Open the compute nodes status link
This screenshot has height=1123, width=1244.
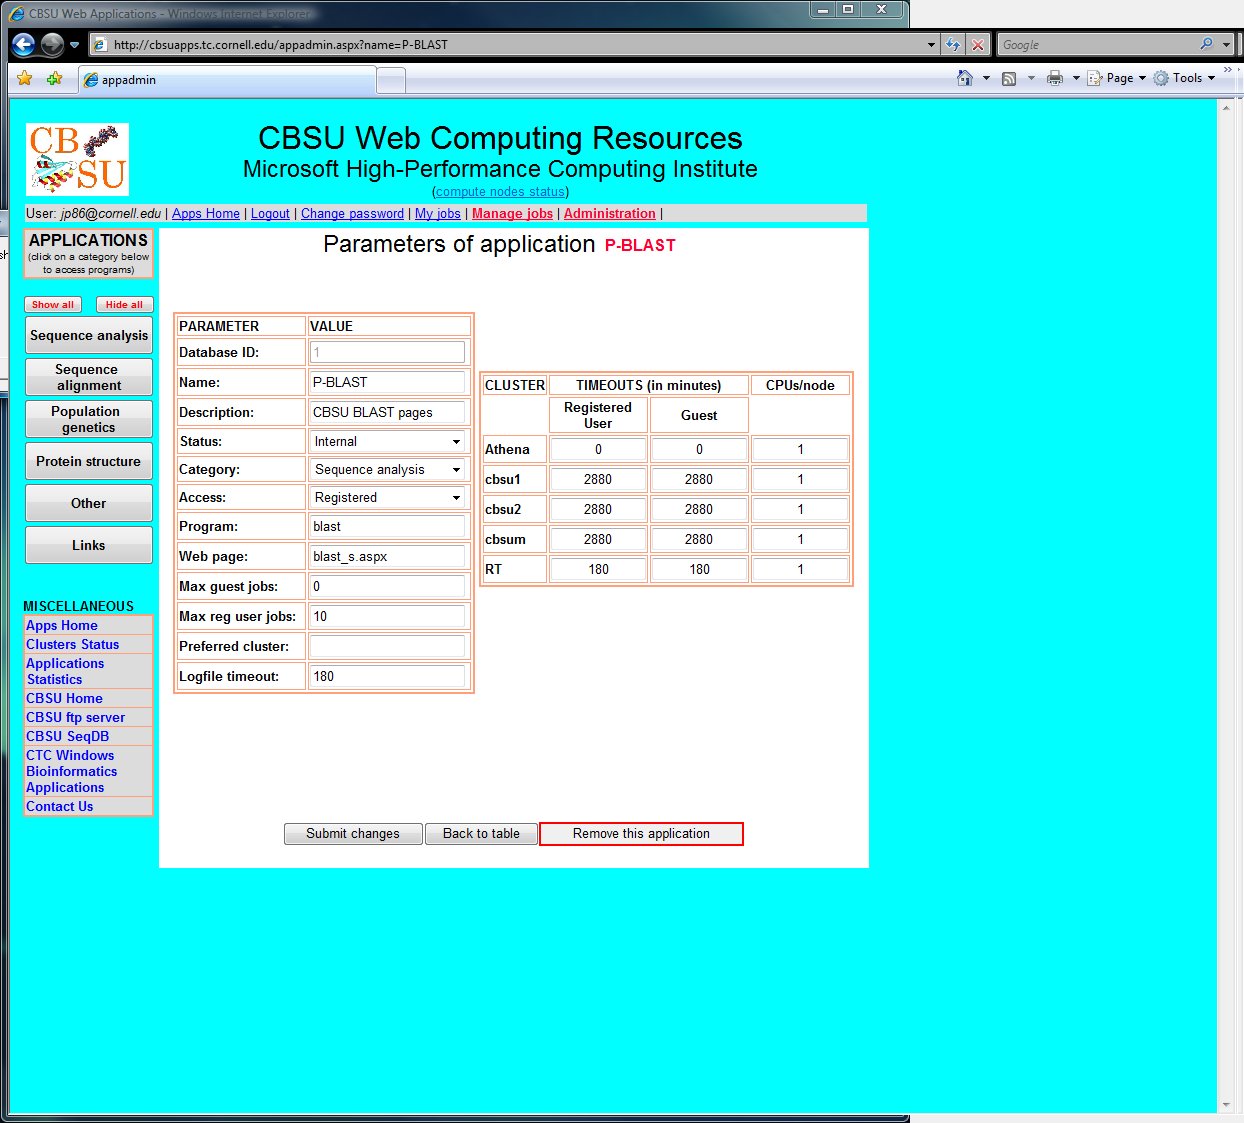(500, 192)
